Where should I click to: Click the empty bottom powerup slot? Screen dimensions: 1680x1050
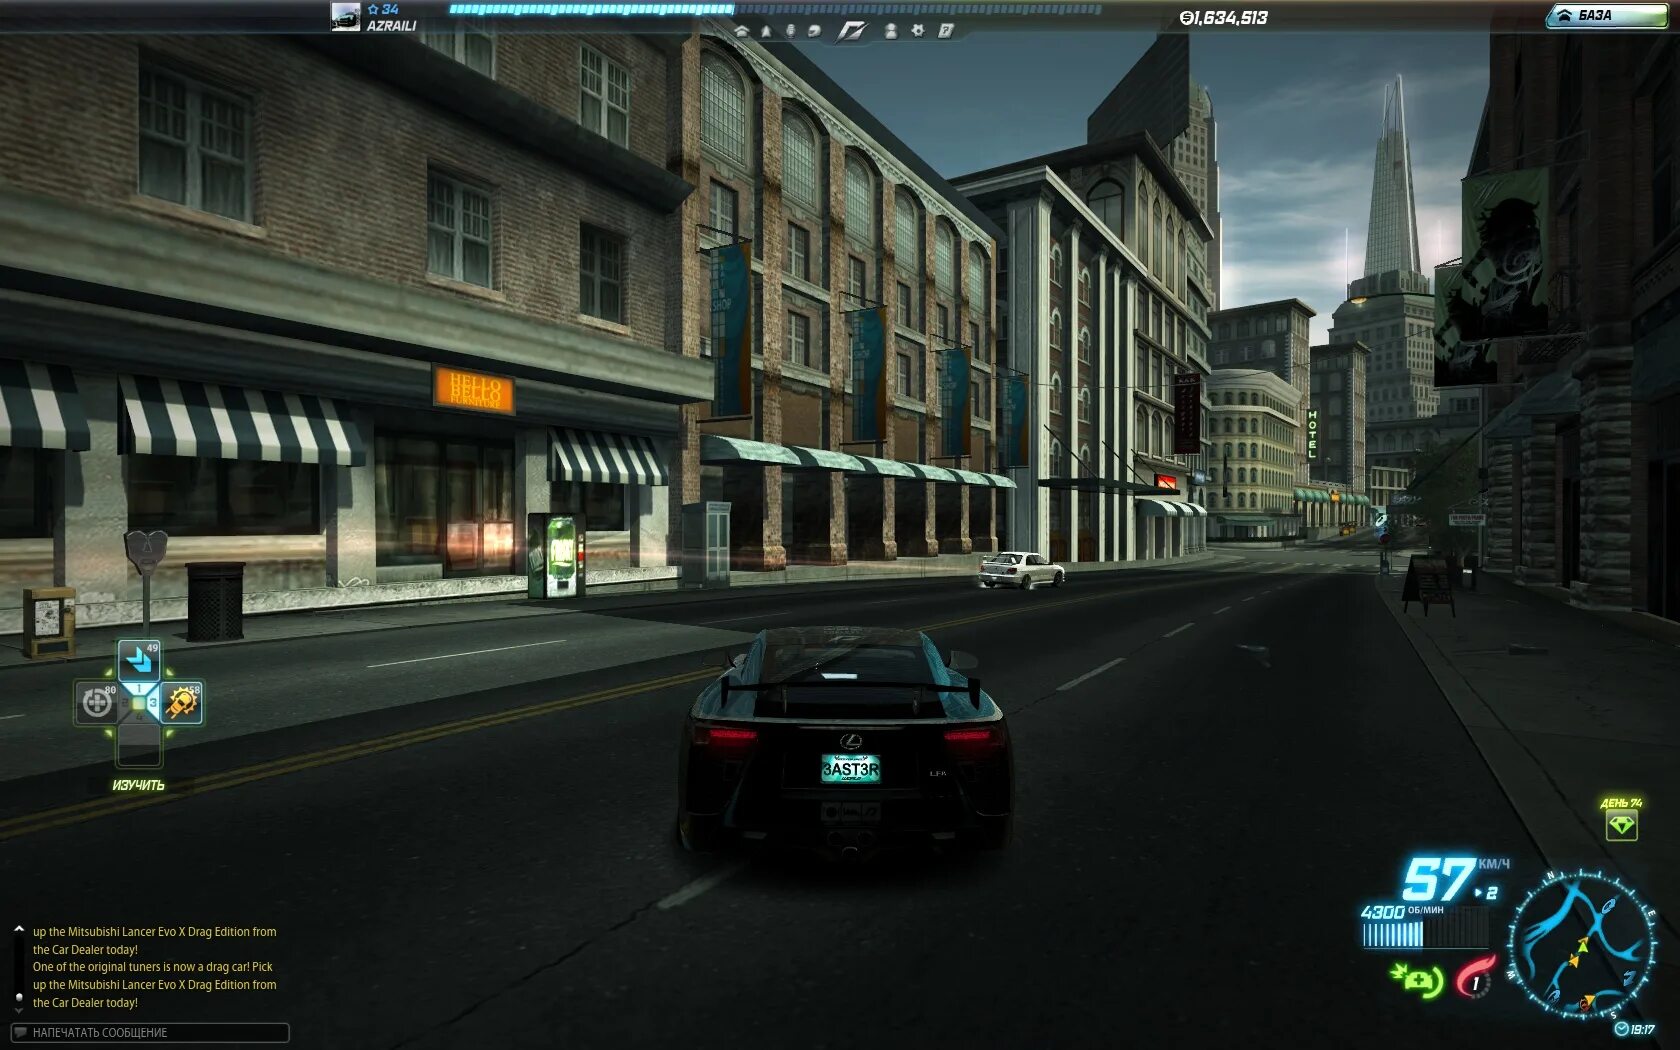click(x=139, y=745)
